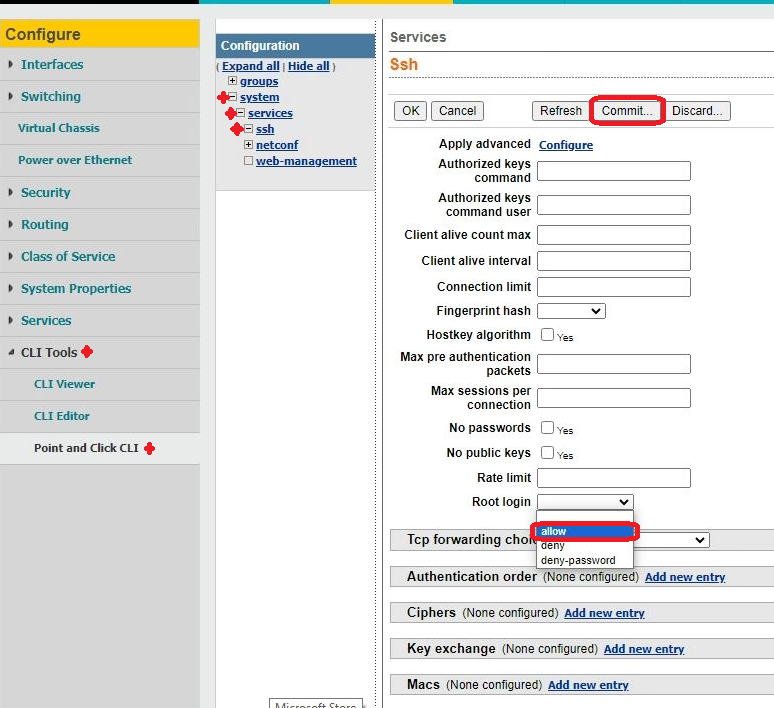The image size is (774, 708).
Task: Choose 'allow' in Root login list
Action: click(584, 532)
